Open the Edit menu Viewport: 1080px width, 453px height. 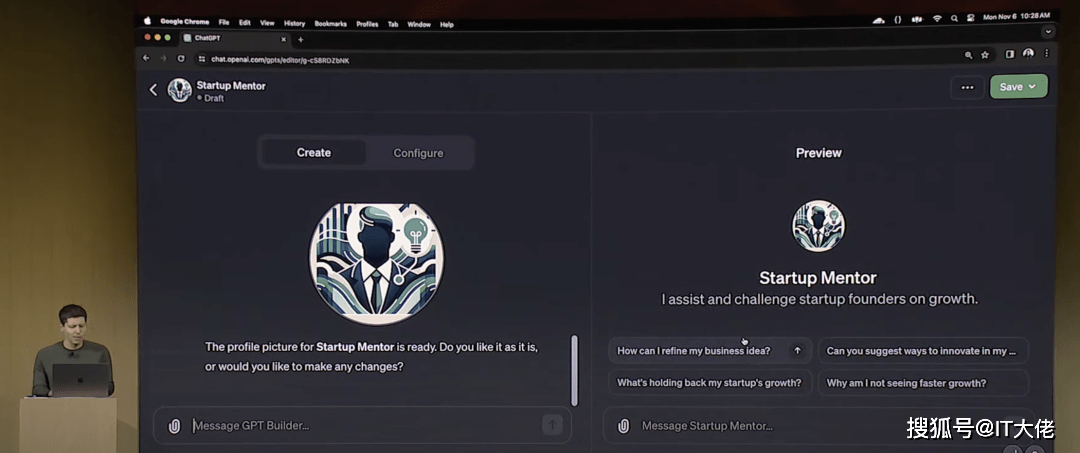(245, 23)
